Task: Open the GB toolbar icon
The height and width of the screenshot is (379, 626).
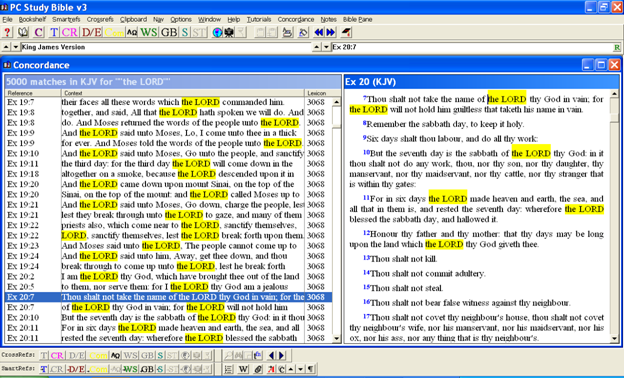Action: 169,32
